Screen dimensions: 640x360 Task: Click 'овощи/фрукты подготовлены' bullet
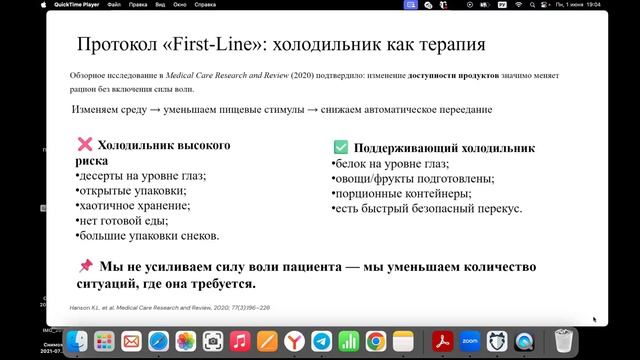(x=413, y=179)
